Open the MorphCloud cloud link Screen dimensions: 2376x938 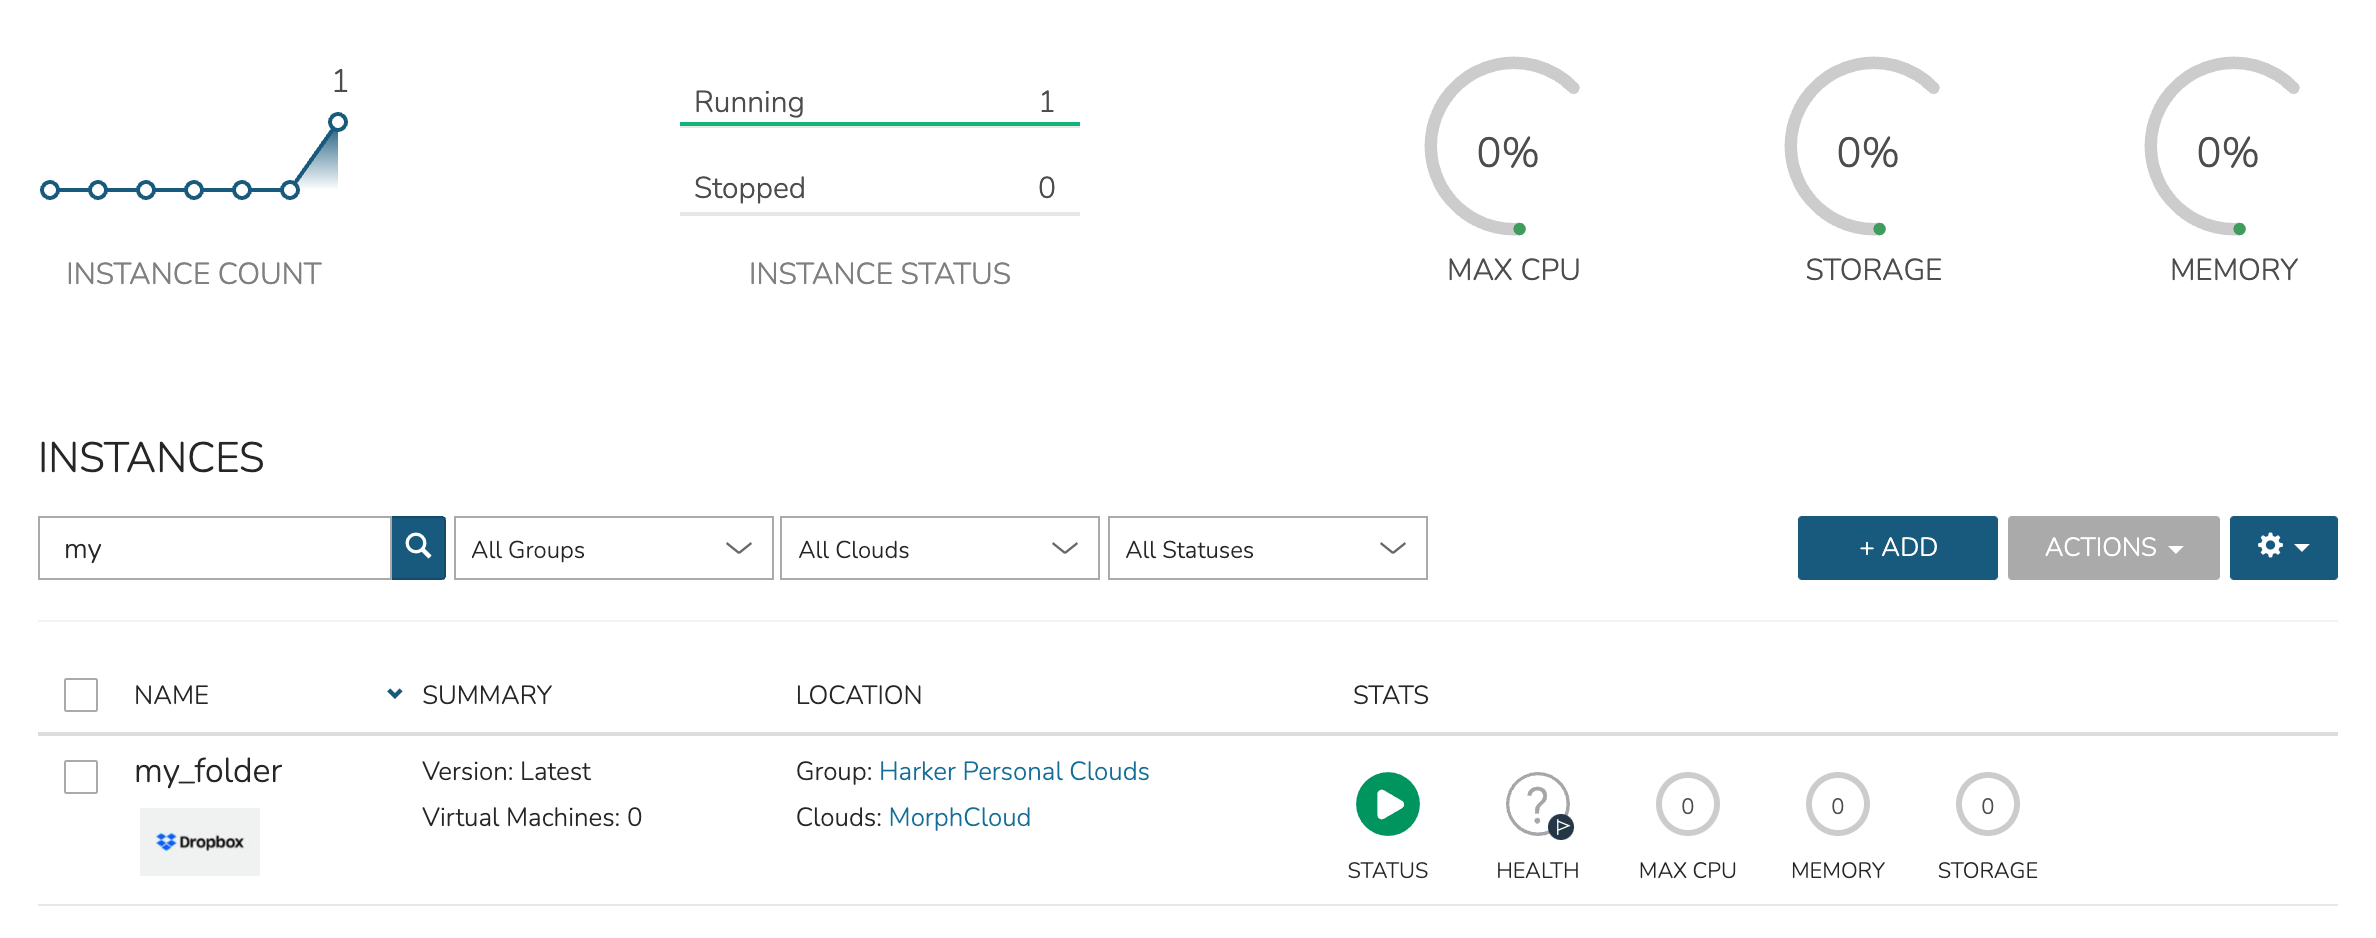[x=959, y=817]
